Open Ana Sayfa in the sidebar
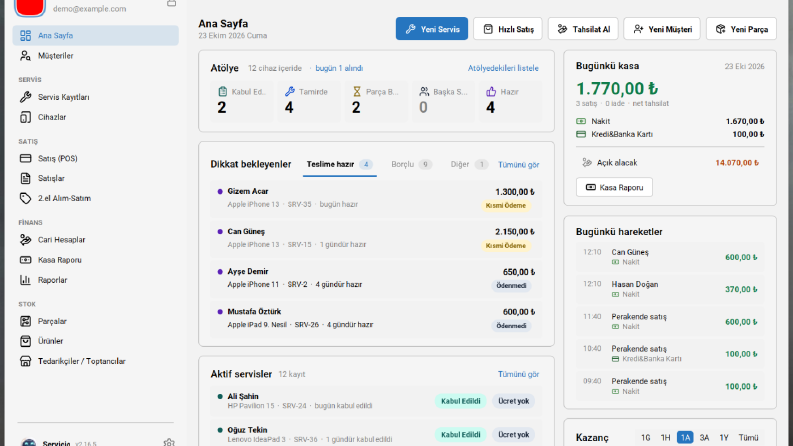793x446 pixels. pyautogui.click(x=96, y=35)
